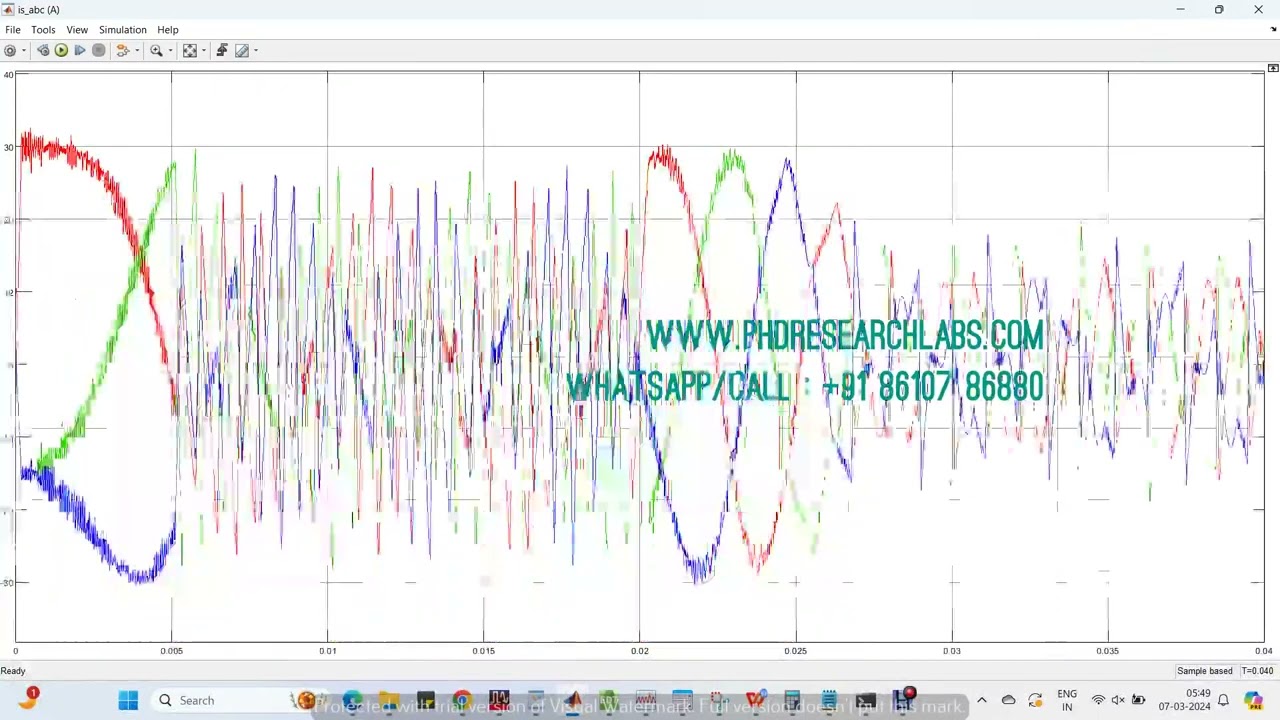The height and width of the screenshot is (720, 1280).
Task: Click the Step Back button
Action: click(43, 50)
